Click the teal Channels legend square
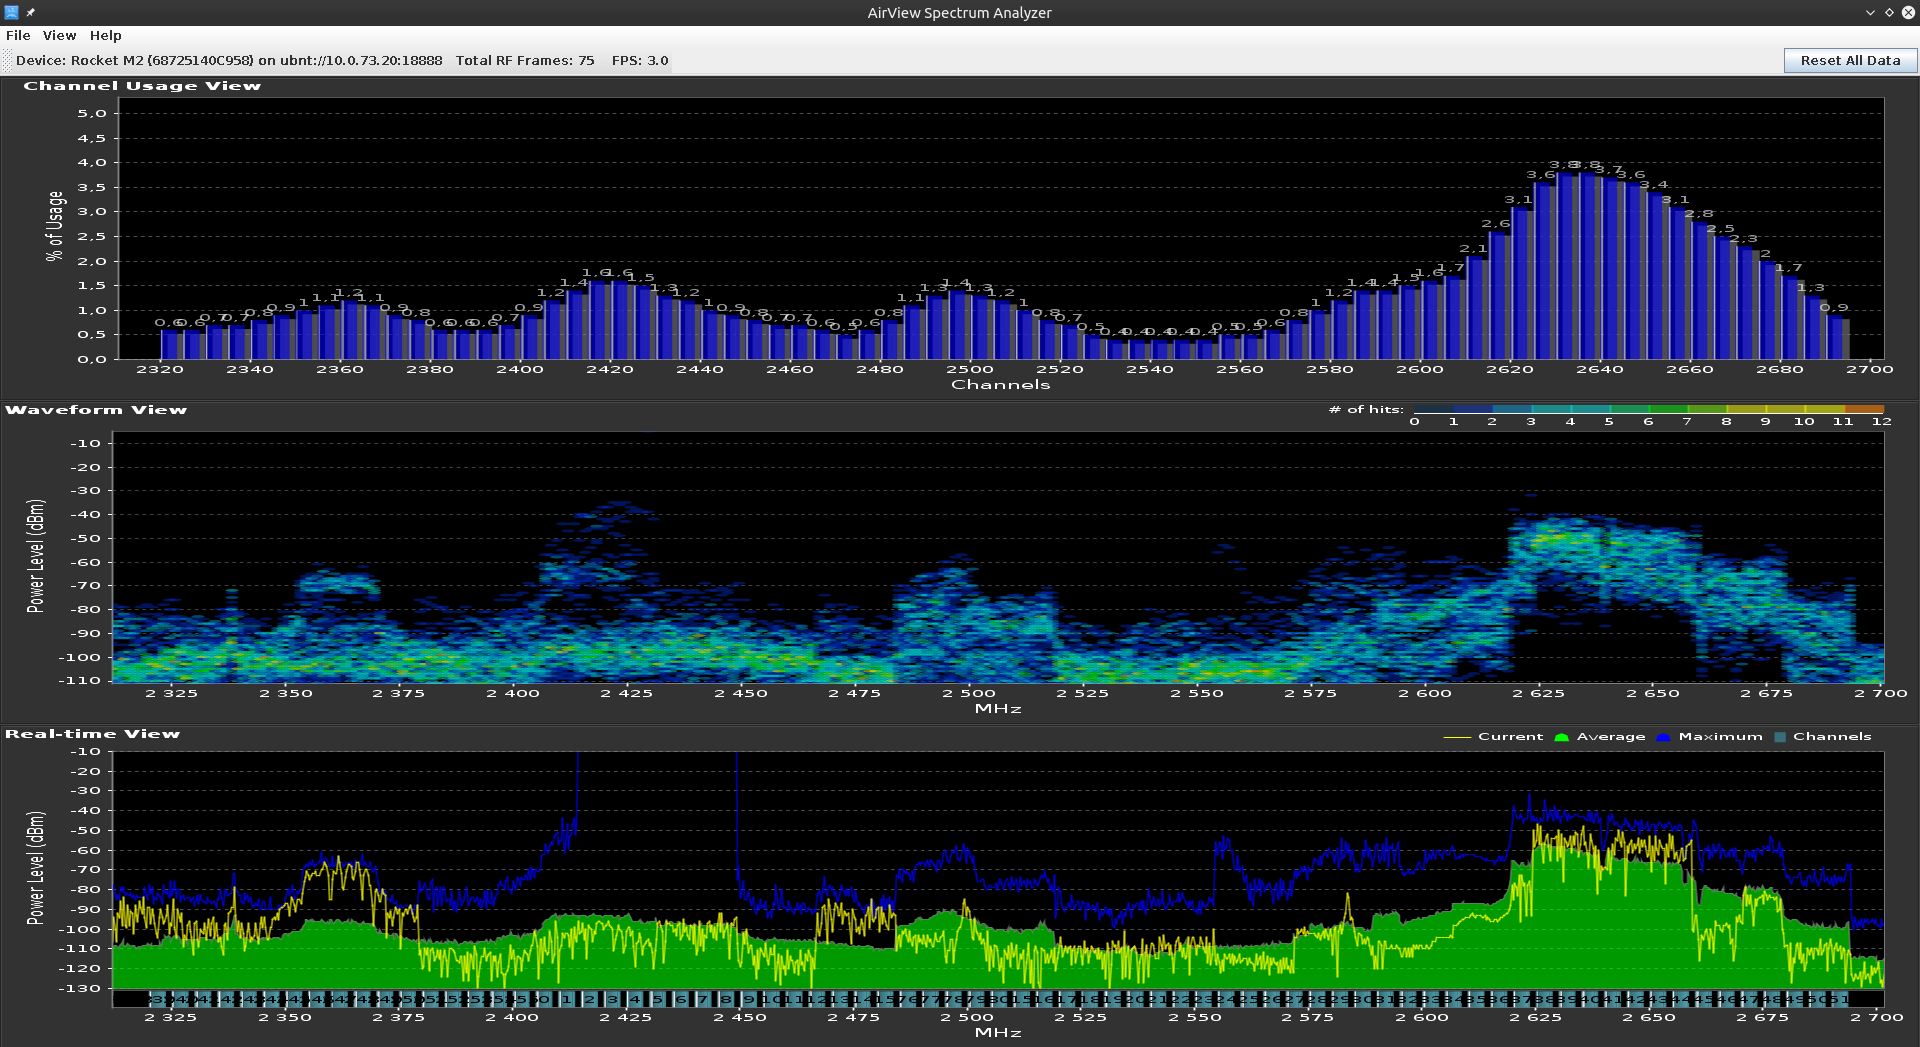This screenshot has width=1920, height=1047. 1780,737
